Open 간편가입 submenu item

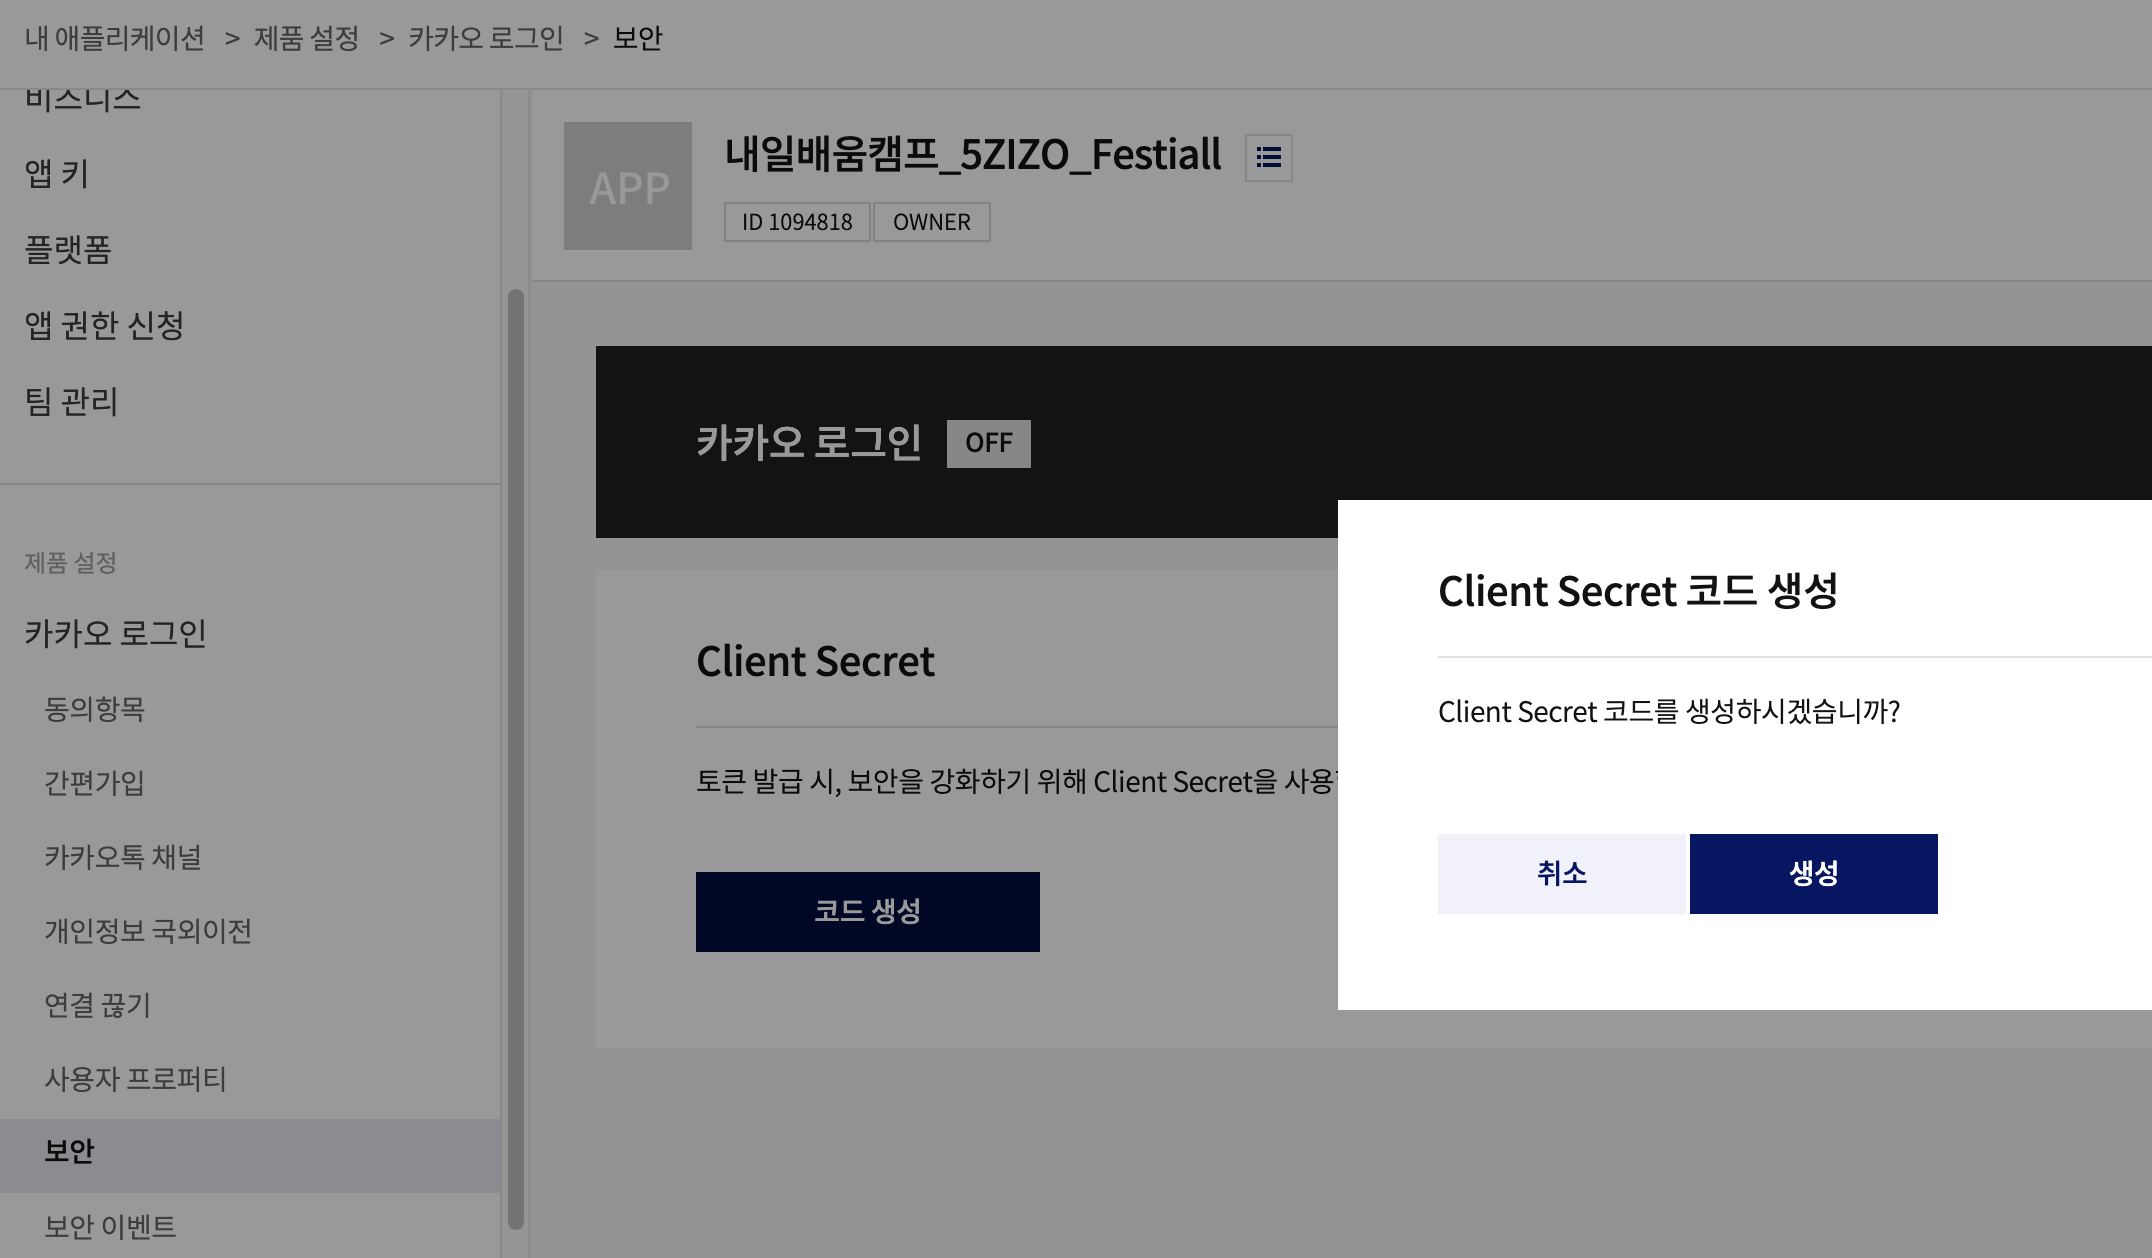(x=95, y=783)
